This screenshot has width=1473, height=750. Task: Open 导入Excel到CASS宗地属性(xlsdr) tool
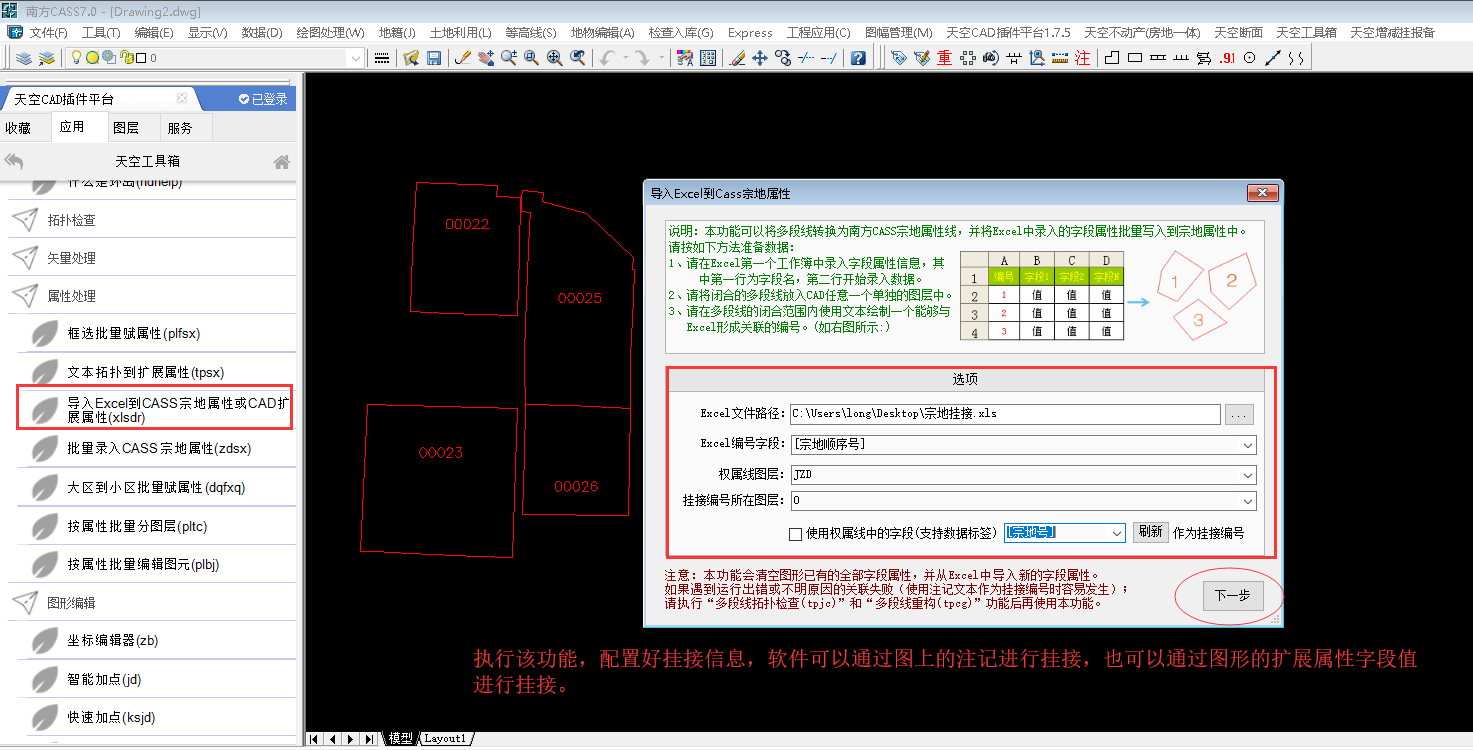pos(155,410)
